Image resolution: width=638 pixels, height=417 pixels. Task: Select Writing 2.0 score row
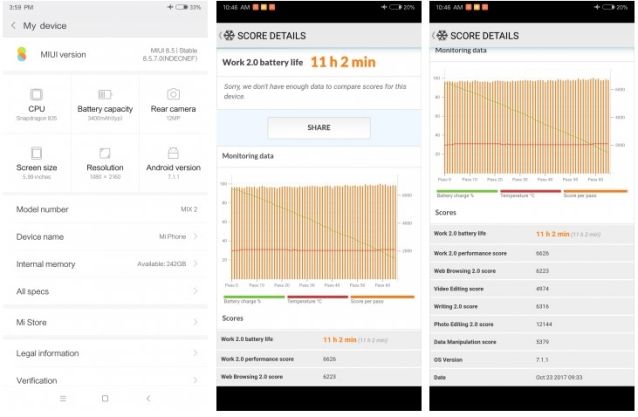(x=532, y=306)
